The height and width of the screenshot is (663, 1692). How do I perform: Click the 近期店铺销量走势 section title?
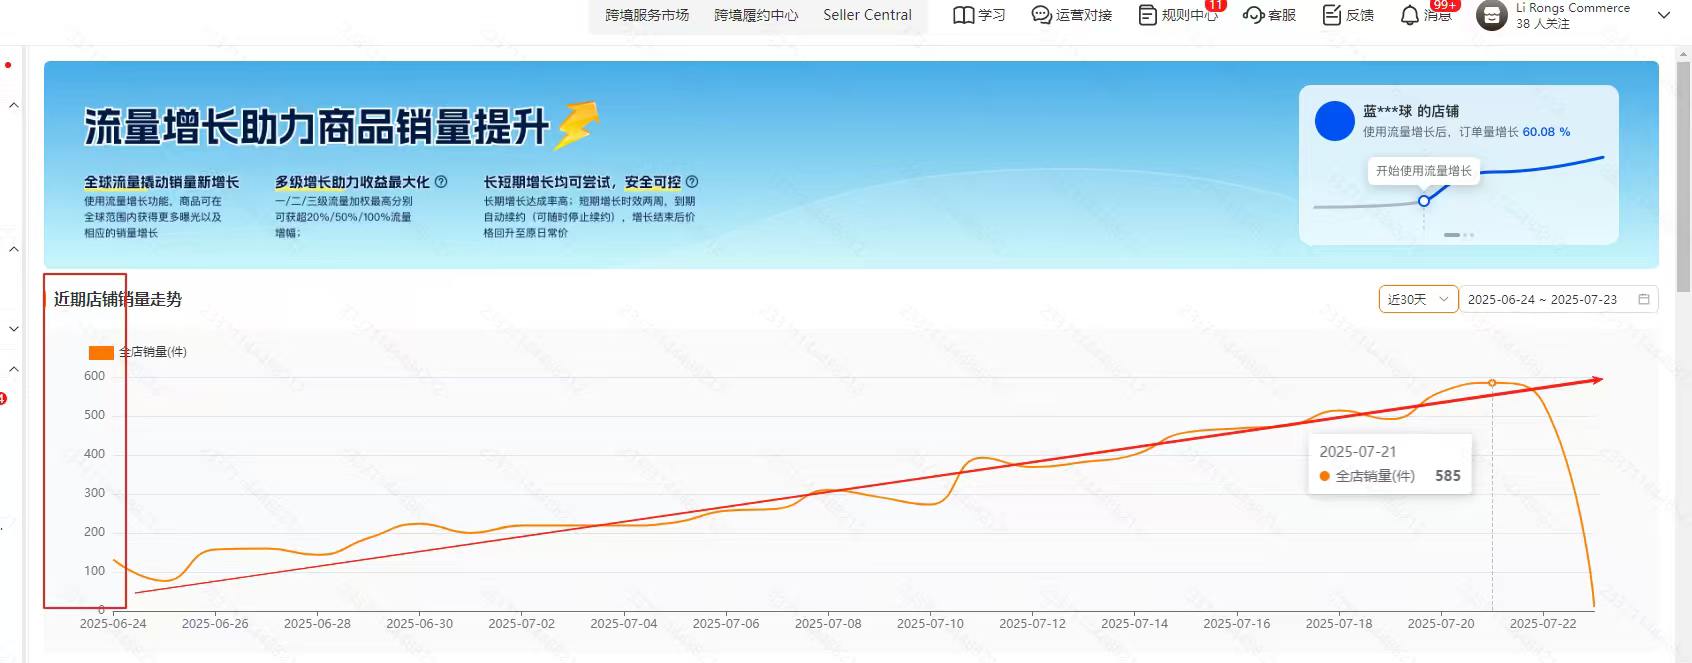pos(118,299)
